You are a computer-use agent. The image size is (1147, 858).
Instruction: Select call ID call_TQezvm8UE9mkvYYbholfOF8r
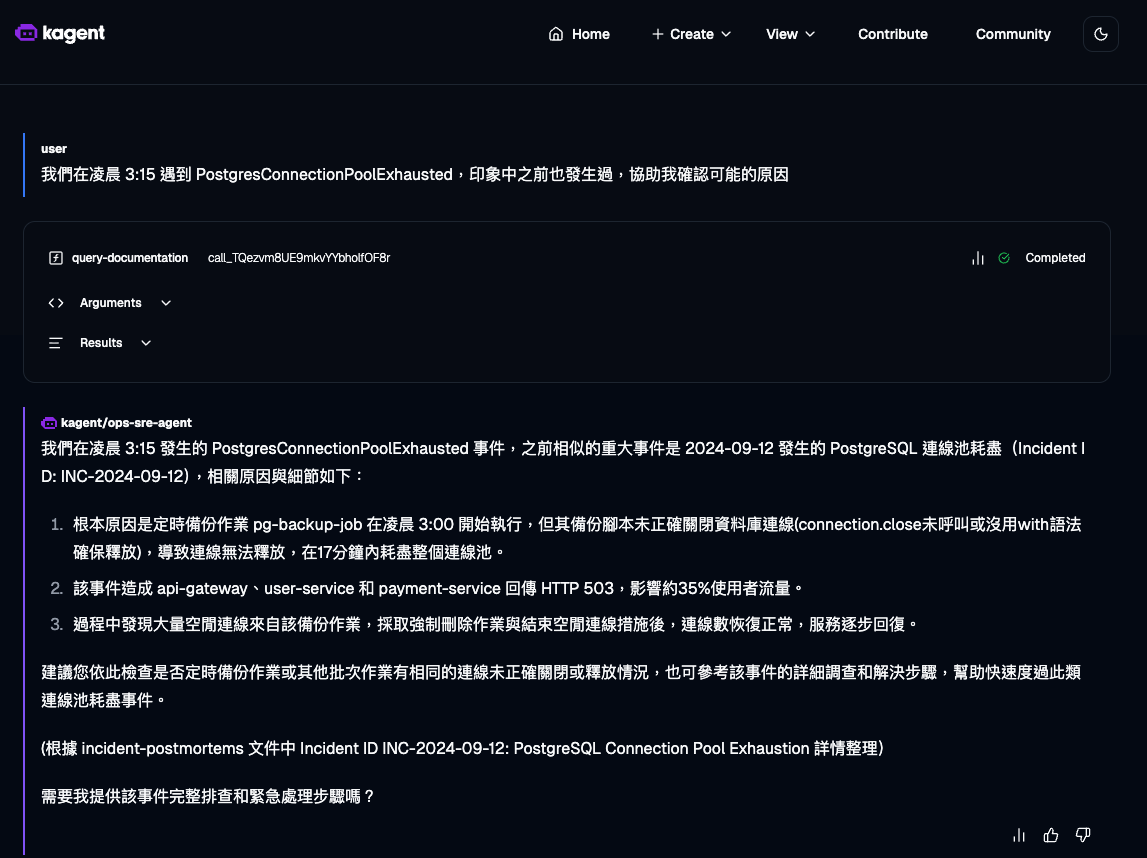(x=298, y=257)
